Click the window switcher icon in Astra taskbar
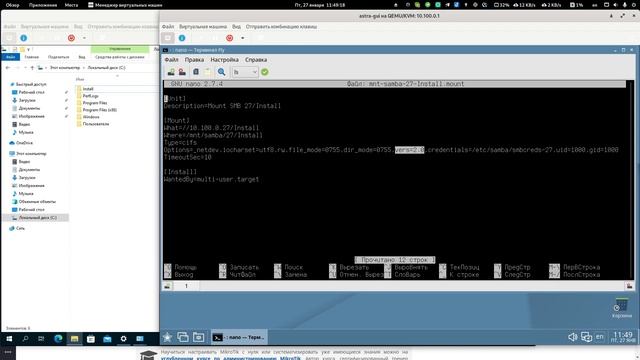The image size is (640, 360). point(183,337)
